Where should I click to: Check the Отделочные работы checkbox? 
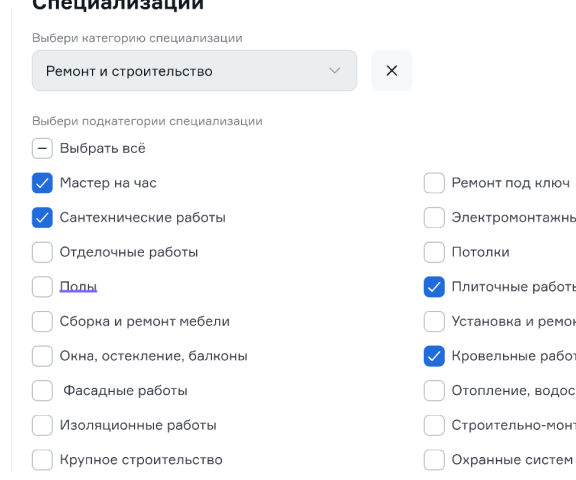(x=42, y=252)
